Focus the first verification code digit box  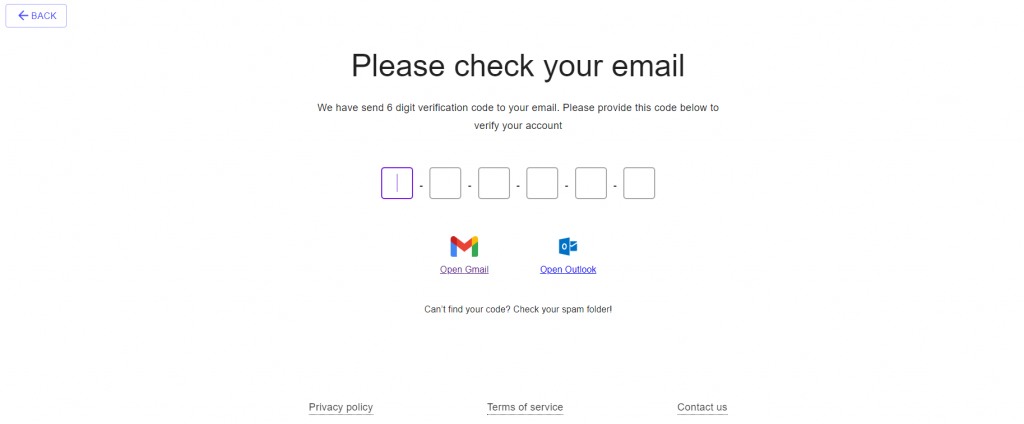(x=397, y=183)
